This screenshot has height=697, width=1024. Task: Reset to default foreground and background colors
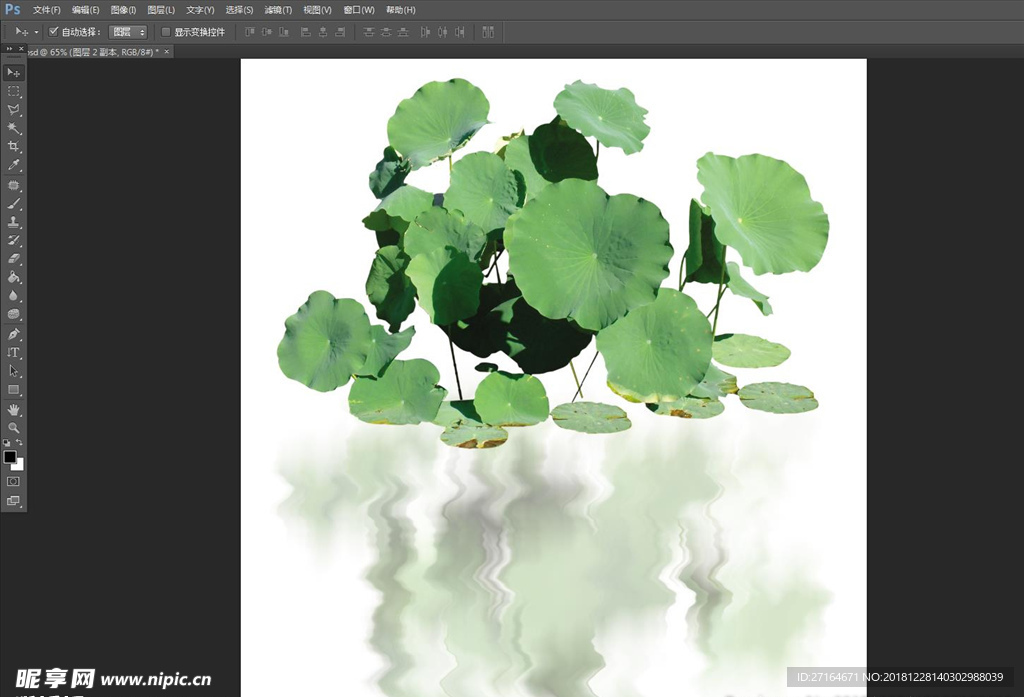[6, 443]
